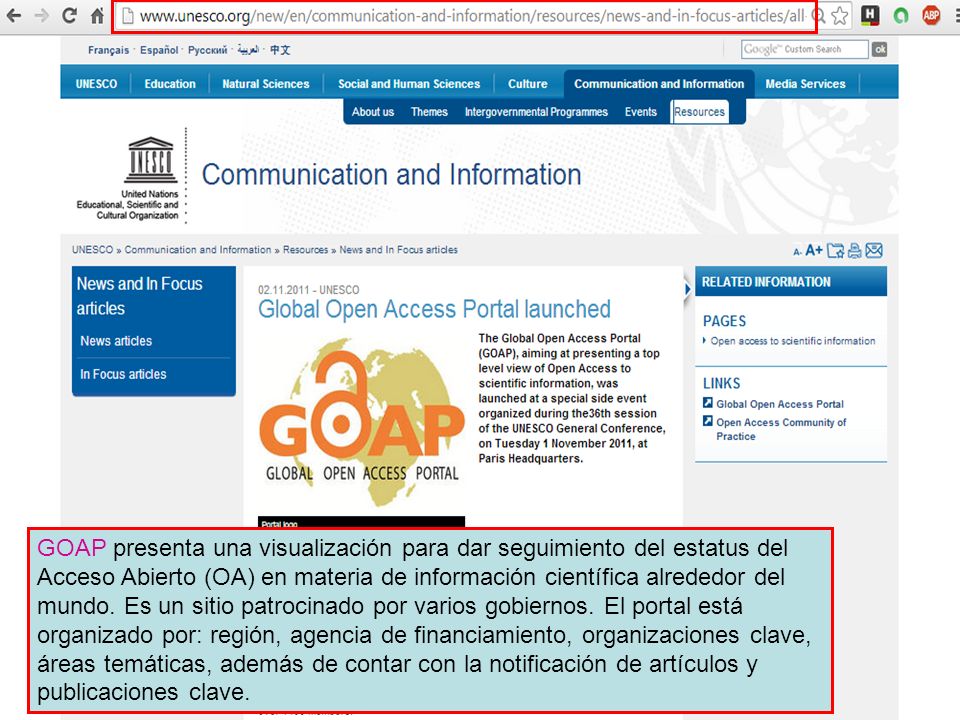Go to browser home page icon
Image resolution: width=960 pixels, height=720 pixels.
pos(97,15)
